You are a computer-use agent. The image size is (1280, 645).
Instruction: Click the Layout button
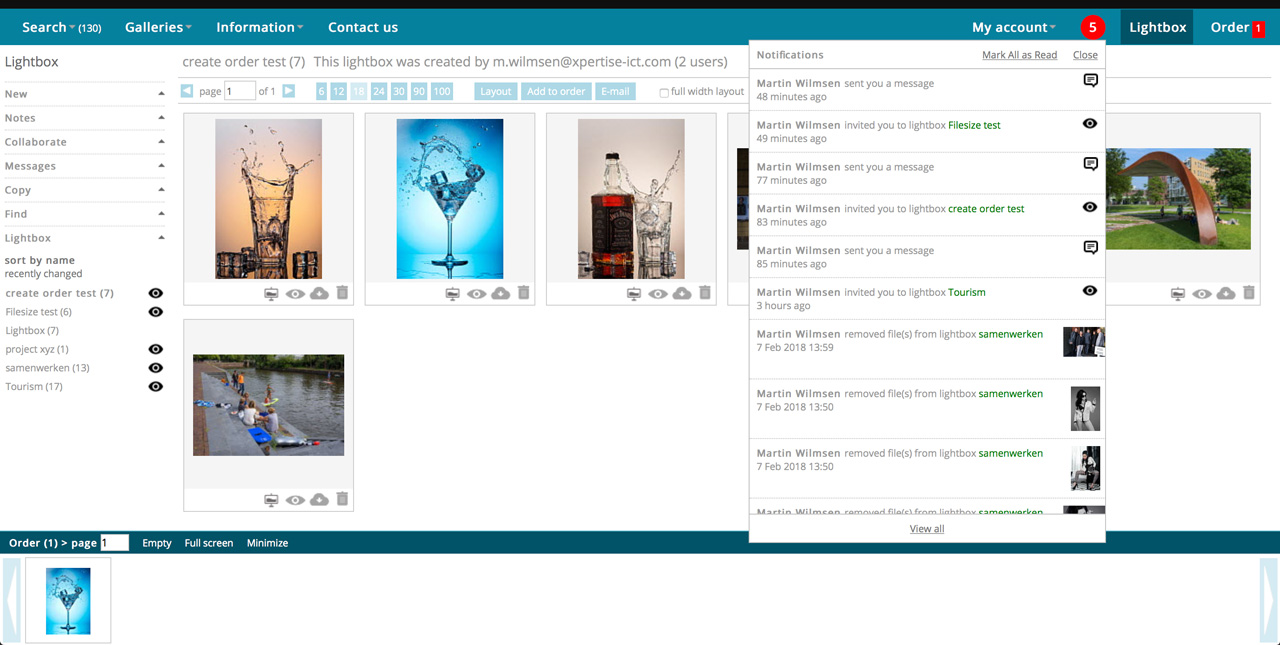[496, 91]
